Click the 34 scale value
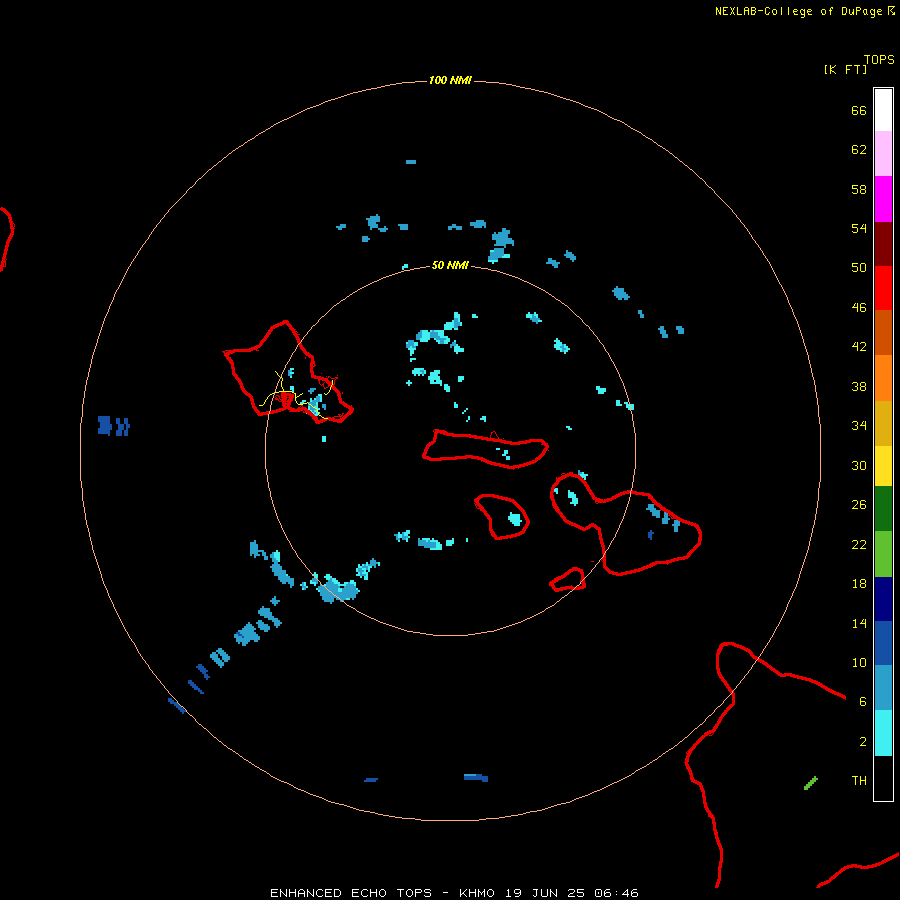This screenshot has height=900, width=900. point(859,426)
